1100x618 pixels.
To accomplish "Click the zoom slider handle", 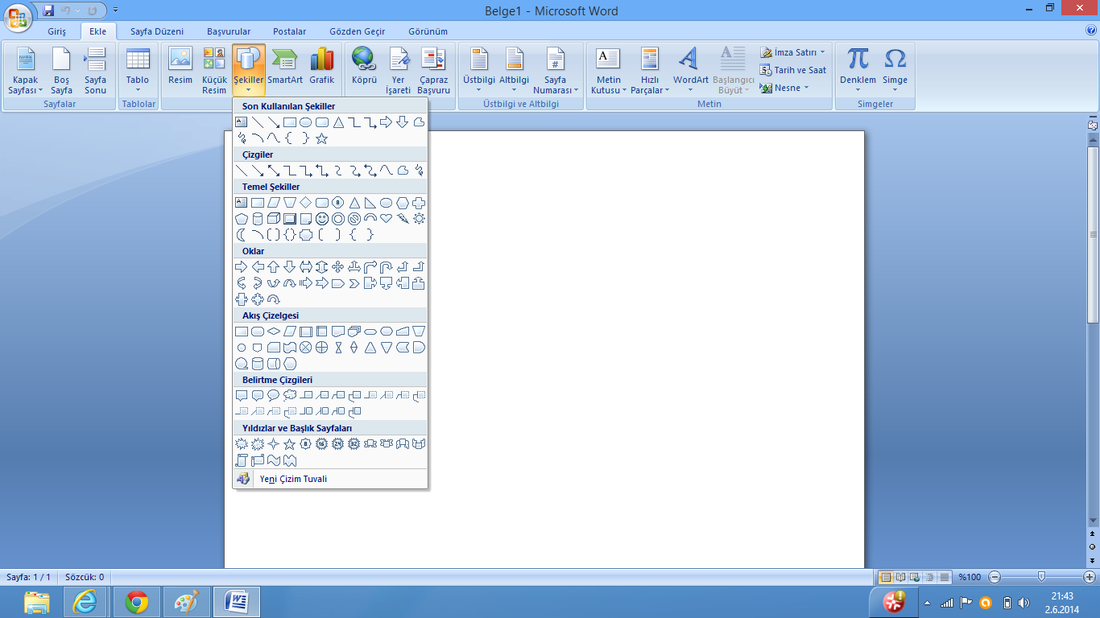I will (1042, 577).
